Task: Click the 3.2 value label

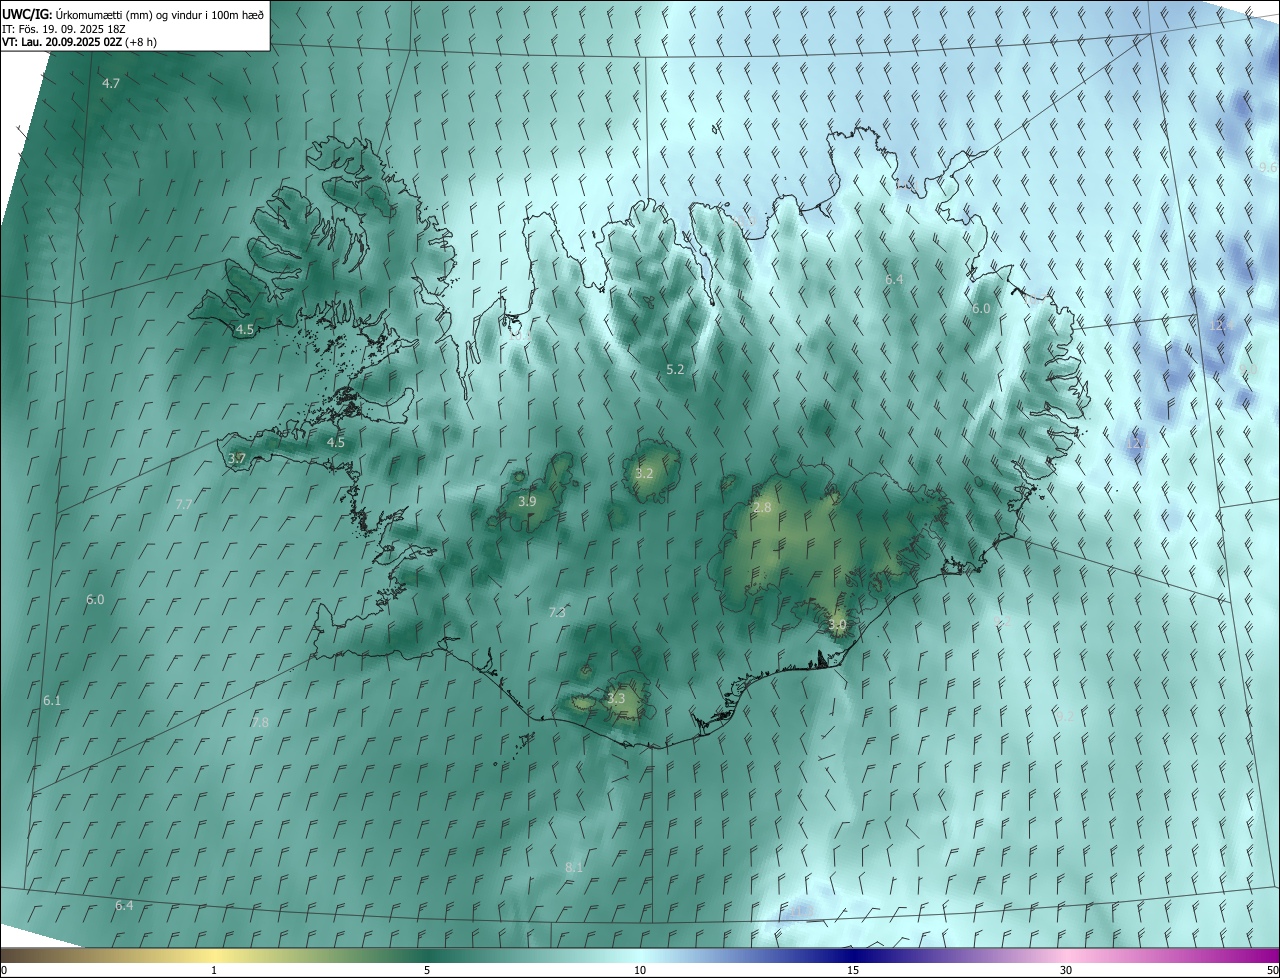Action: pos(644,474)
